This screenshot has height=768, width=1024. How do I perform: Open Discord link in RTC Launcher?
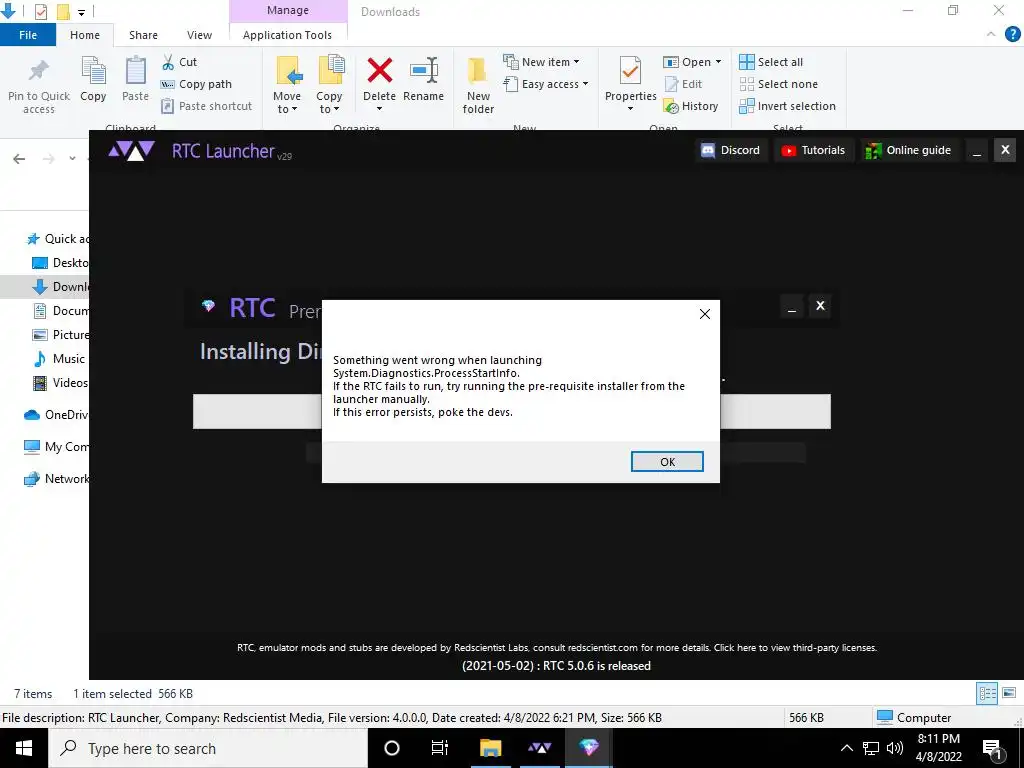point(730,150)
